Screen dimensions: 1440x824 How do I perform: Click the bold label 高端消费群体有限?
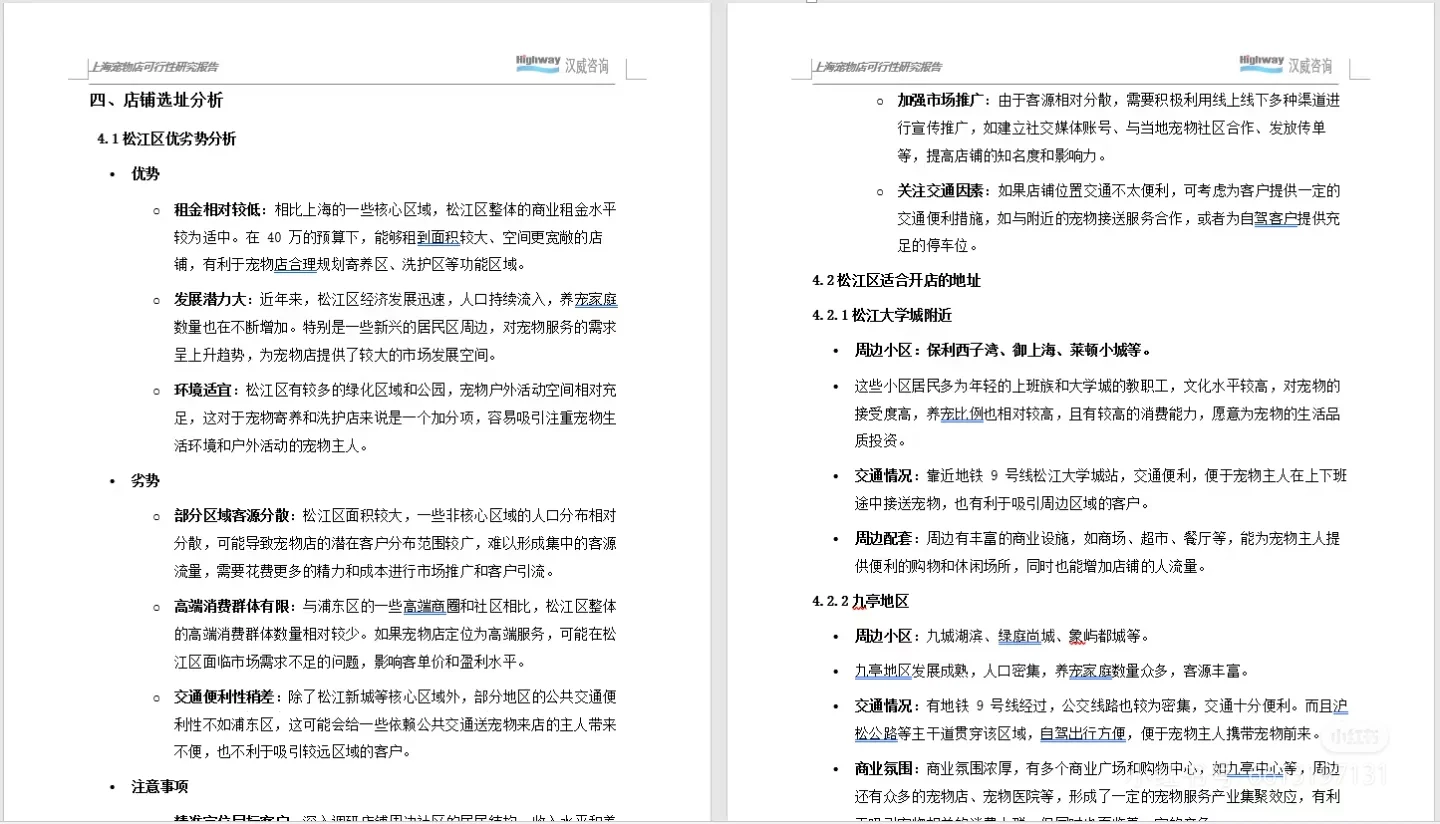[231, 606]
